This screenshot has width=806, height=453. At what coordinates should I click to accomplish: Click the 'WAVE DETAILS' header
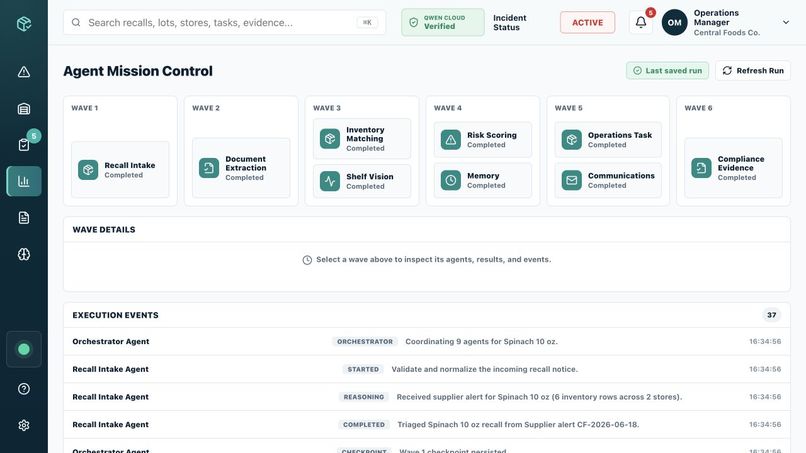(104, 230)
